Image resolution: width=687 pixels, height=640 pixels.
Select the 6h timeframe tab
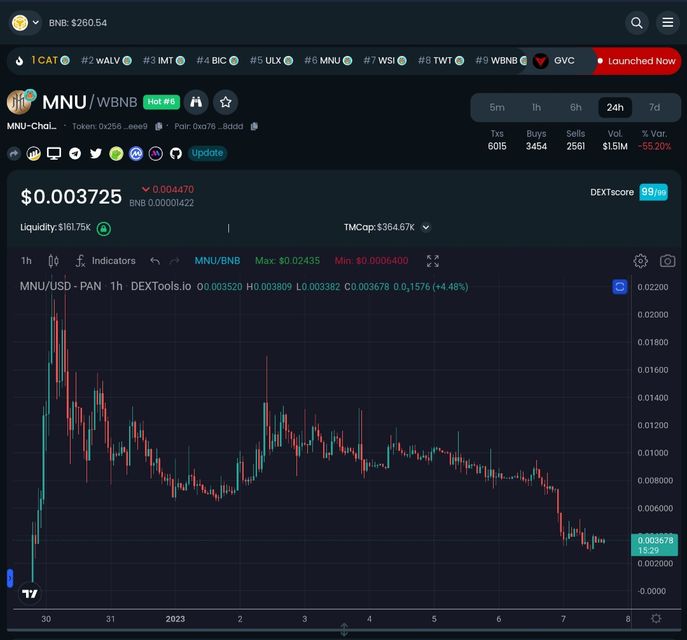(576, 107)
